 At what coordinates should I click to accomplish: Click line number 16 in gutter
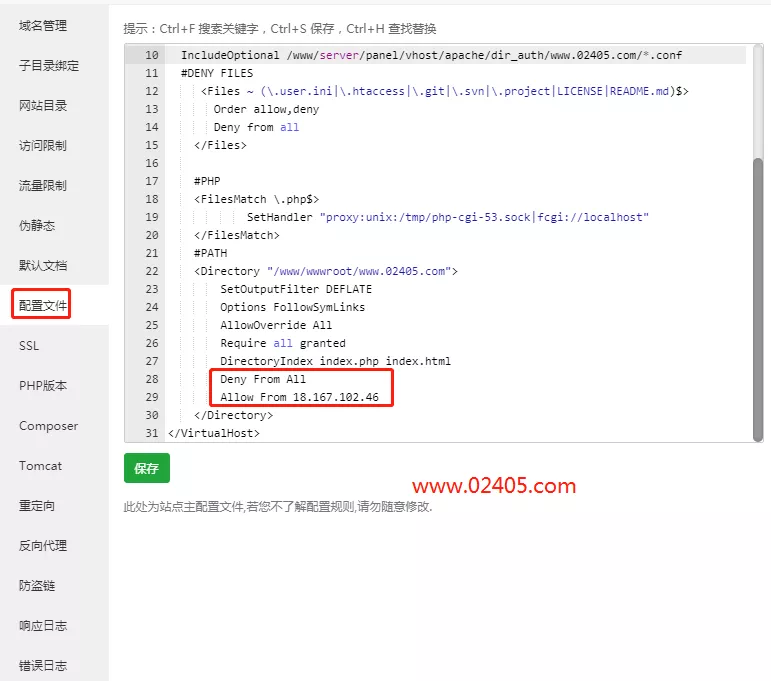[x=152, y=163]
